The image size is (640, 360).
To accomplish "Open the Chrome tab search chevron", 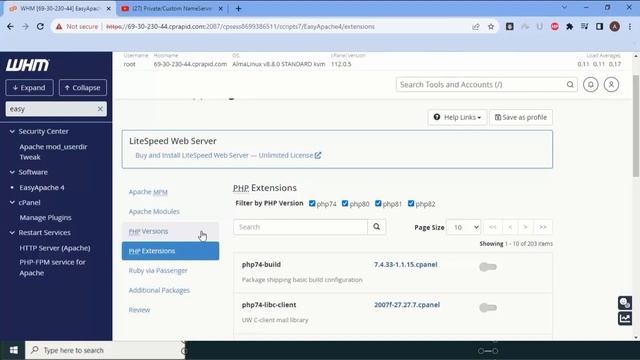I will tap(564, 8).
